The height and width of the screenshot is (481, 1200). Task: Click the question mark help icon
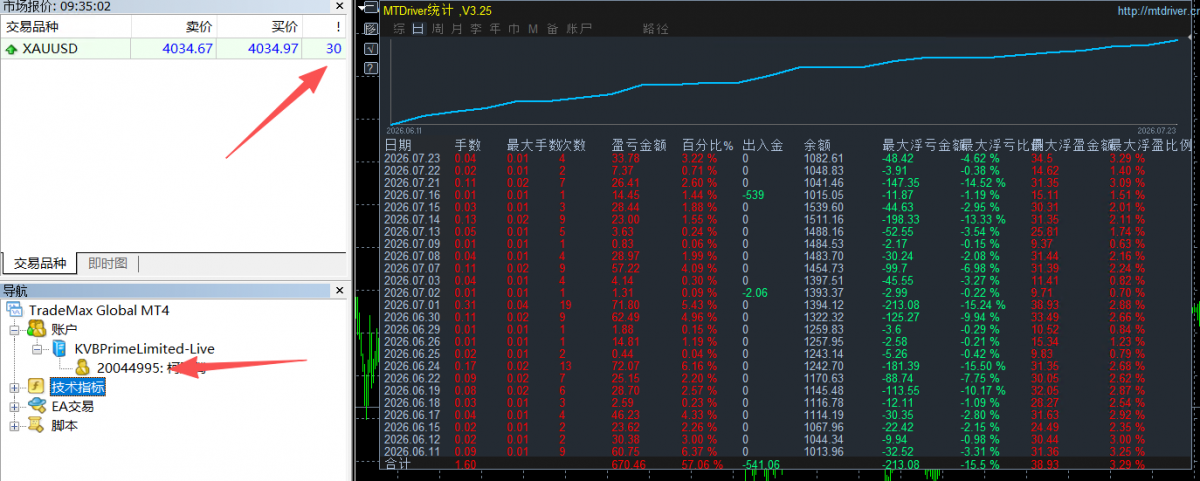point(371,68)
